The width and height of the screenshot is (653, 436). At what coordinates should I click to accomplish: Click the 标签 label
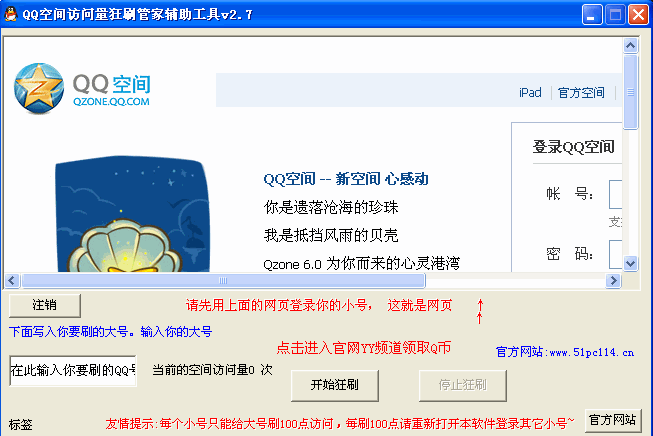tap(20, 425)
